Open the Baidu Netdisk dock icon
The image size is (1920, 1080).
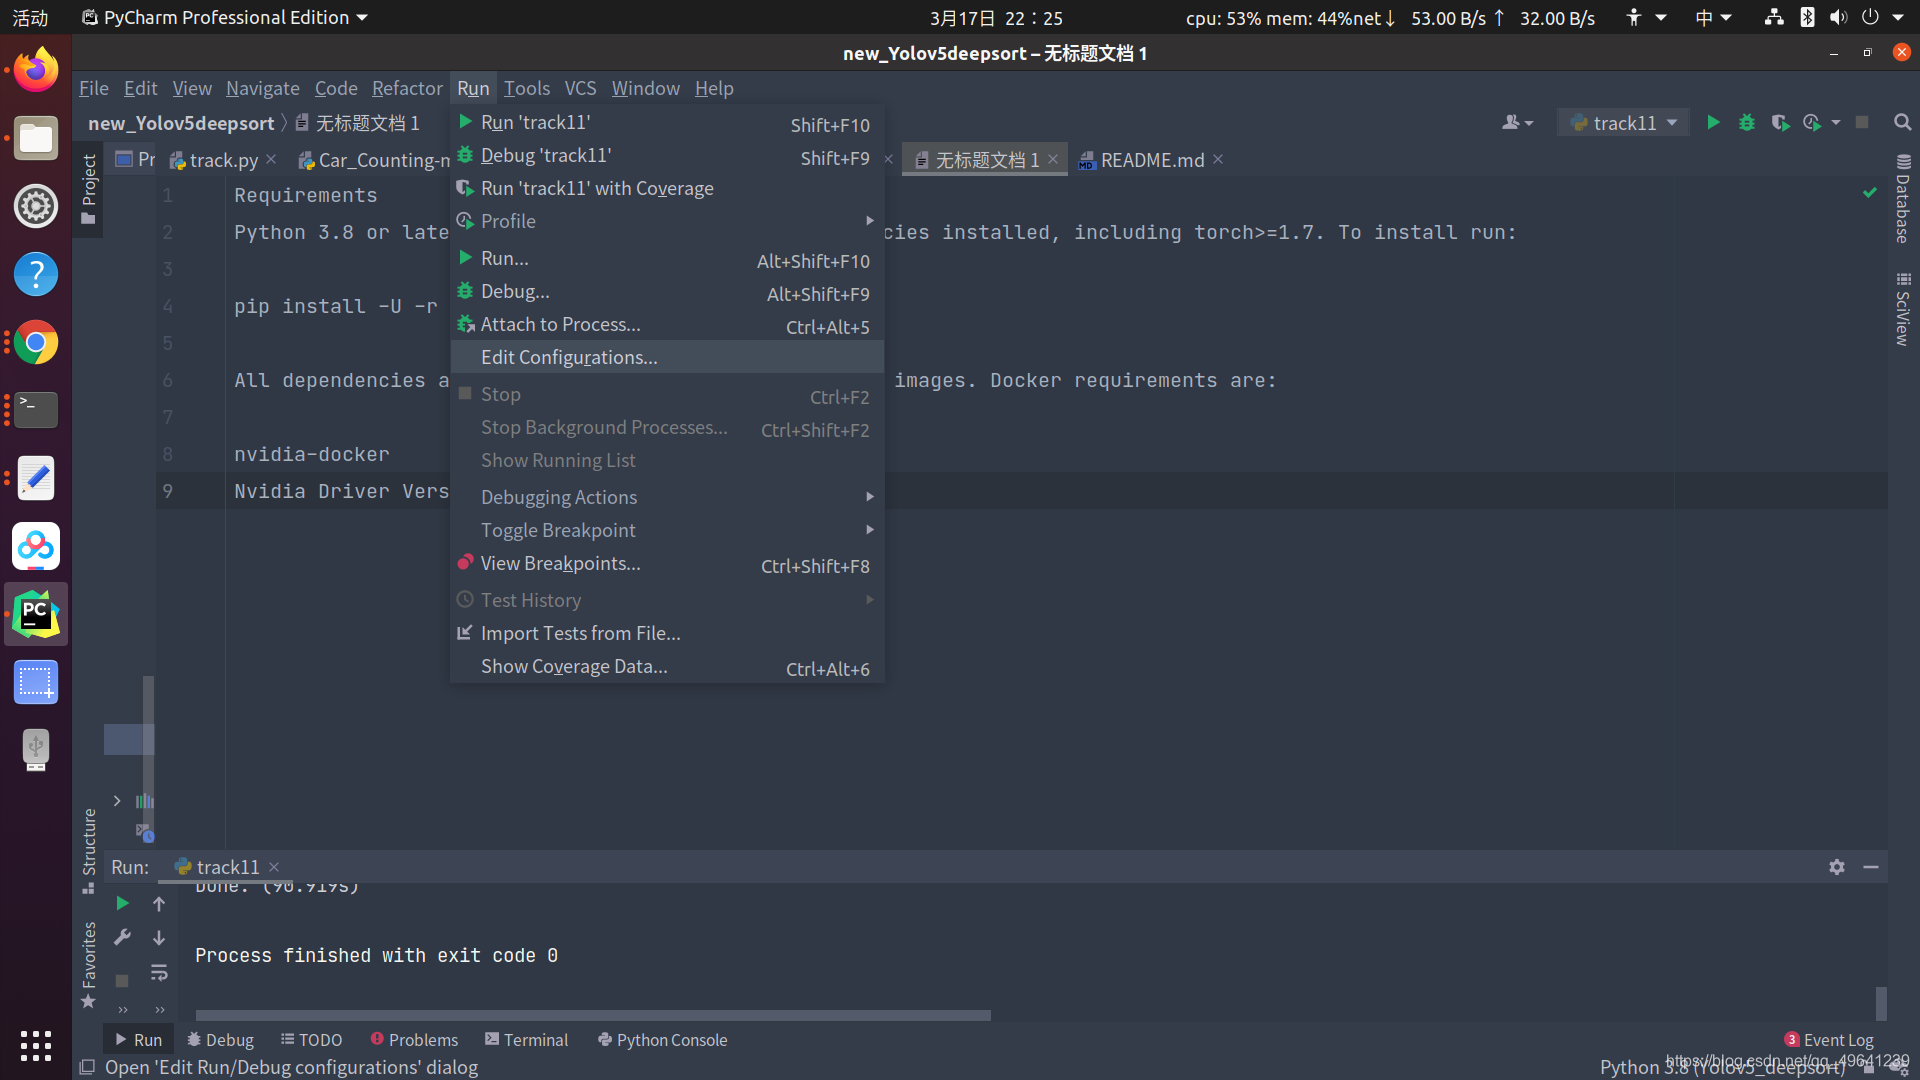(x=36, y=546)
